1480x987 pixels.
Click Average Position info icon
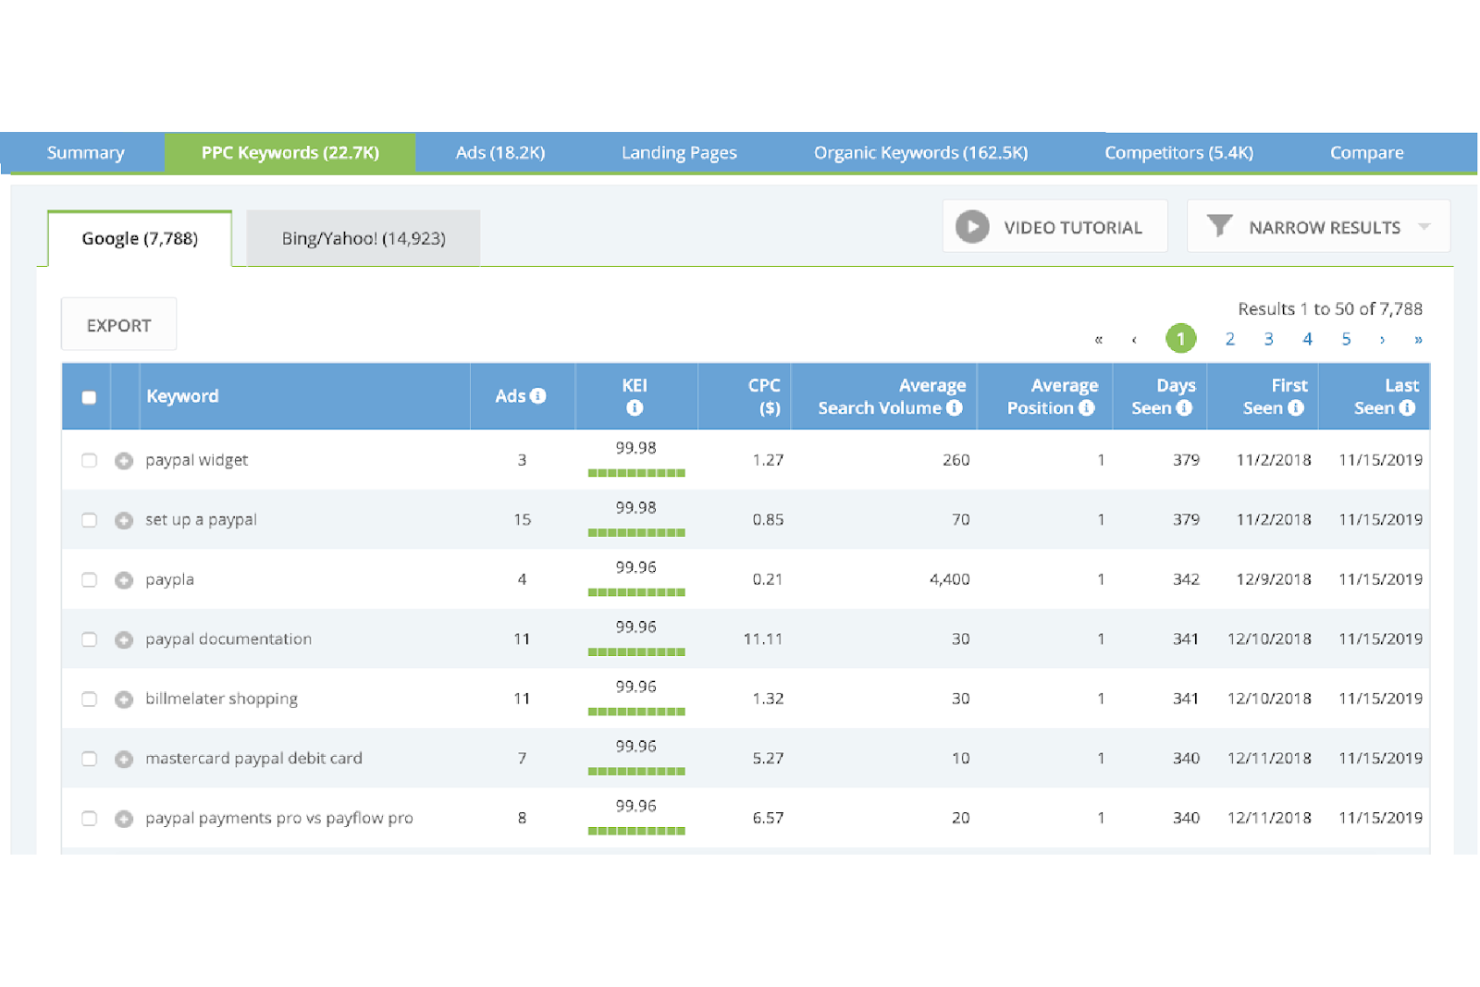(1087, 408)
